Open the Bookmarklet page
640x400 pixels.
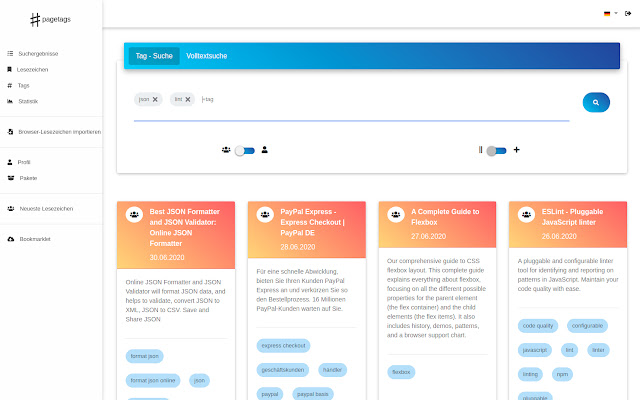[x=35, y=239]
